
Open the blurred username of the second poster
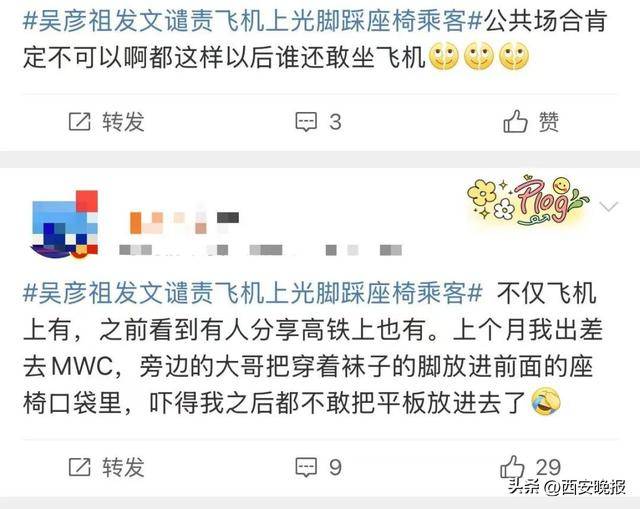pos(184,222)
